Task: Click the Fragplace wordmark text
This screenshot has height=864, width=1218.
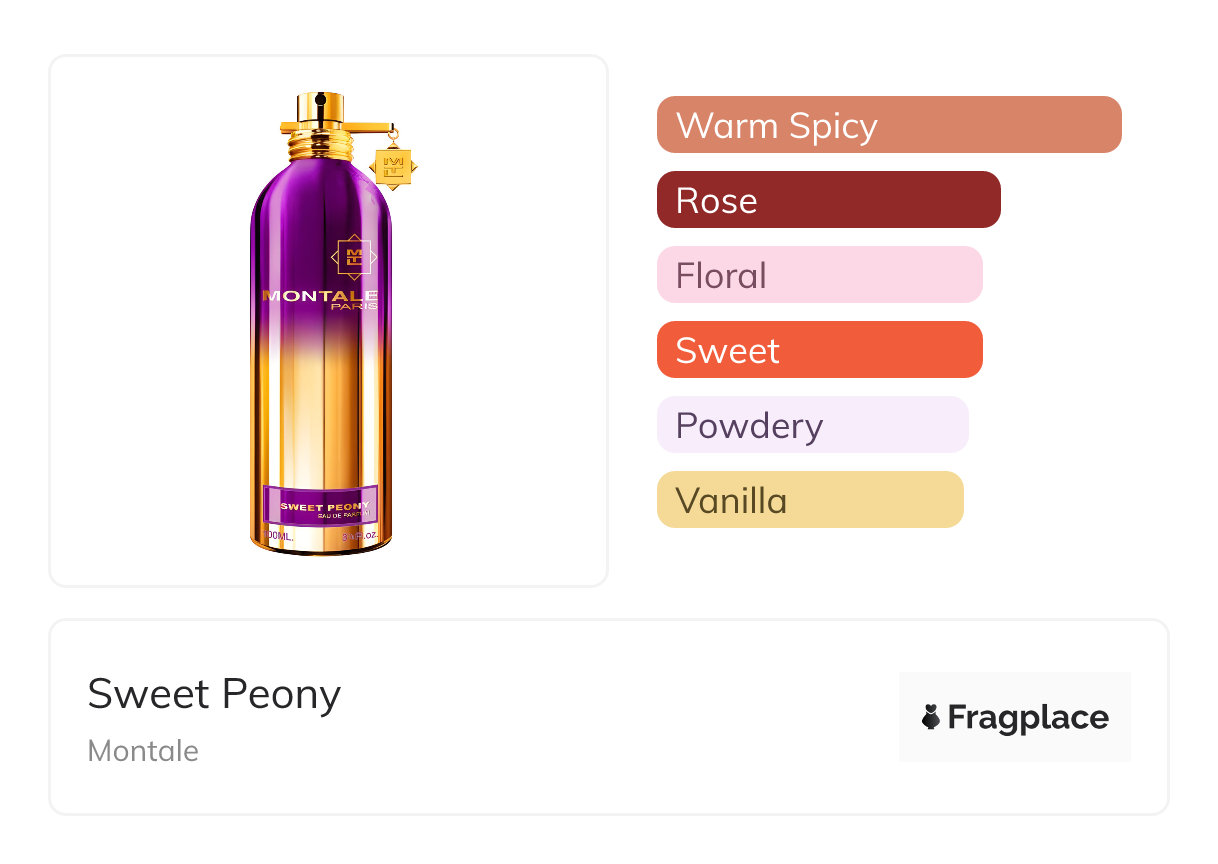Action: tap(1028, 717)
